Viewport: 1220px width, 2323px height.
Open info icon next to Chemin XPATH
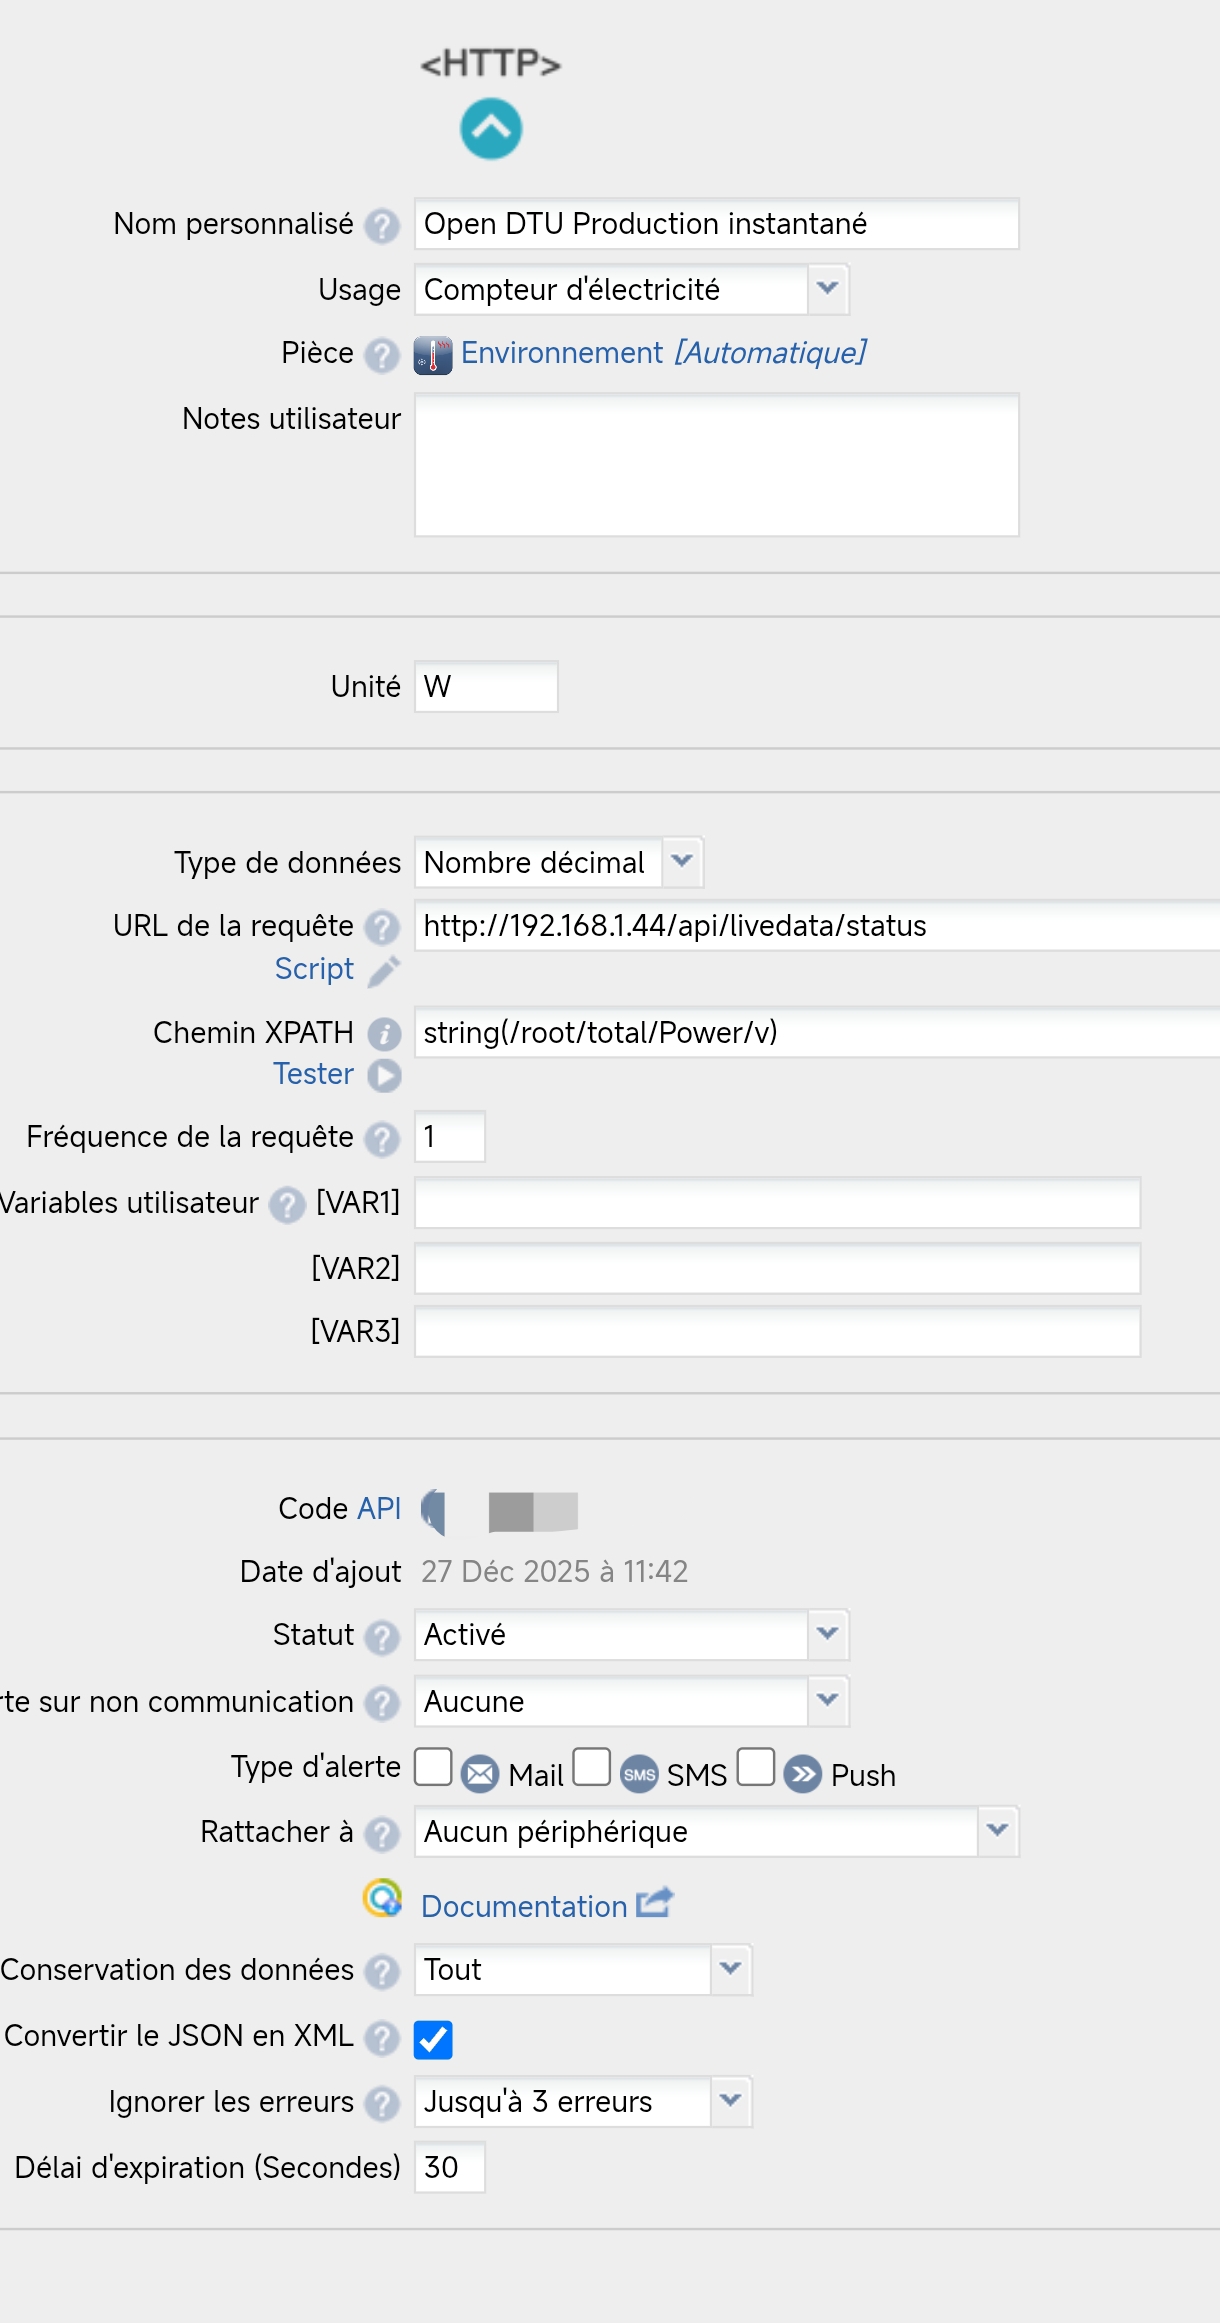[384, 1034]
